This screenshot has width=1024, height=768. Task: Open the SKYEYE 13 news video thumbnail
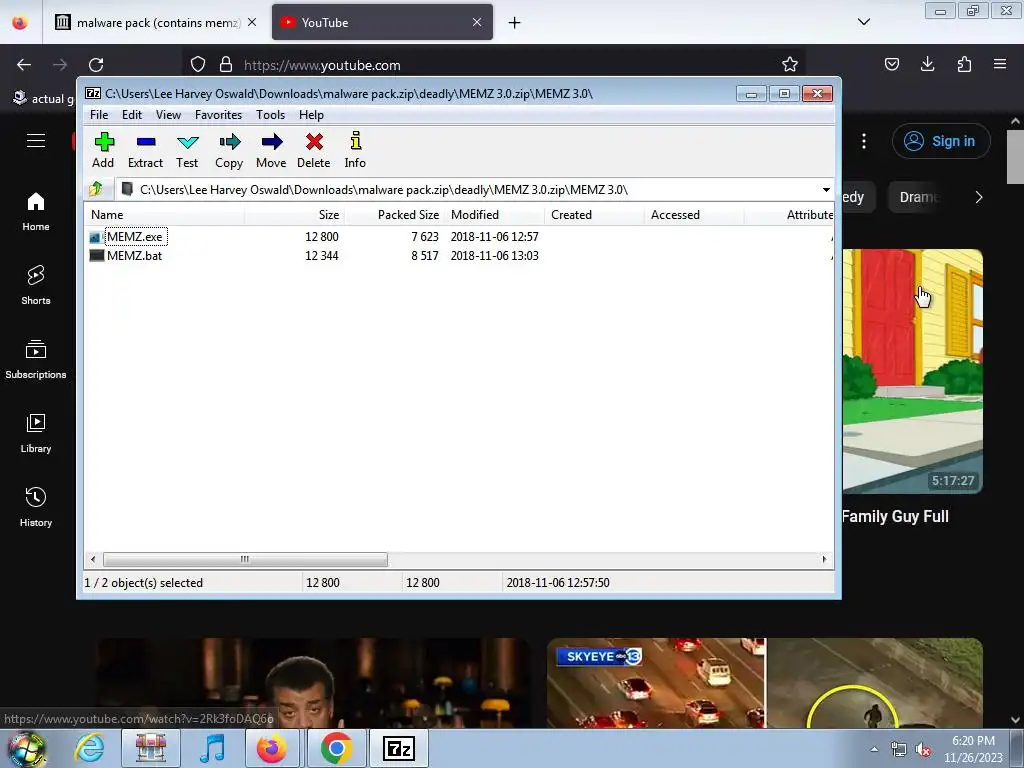(x=765, y=683)
